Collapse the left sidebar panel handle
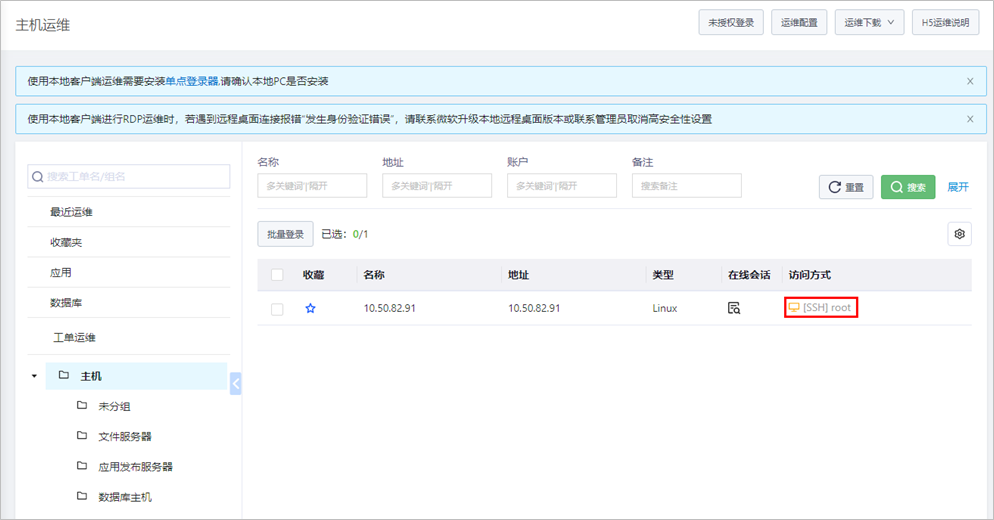Viewport: 994px width, 520px height. [x=236, y=383]
